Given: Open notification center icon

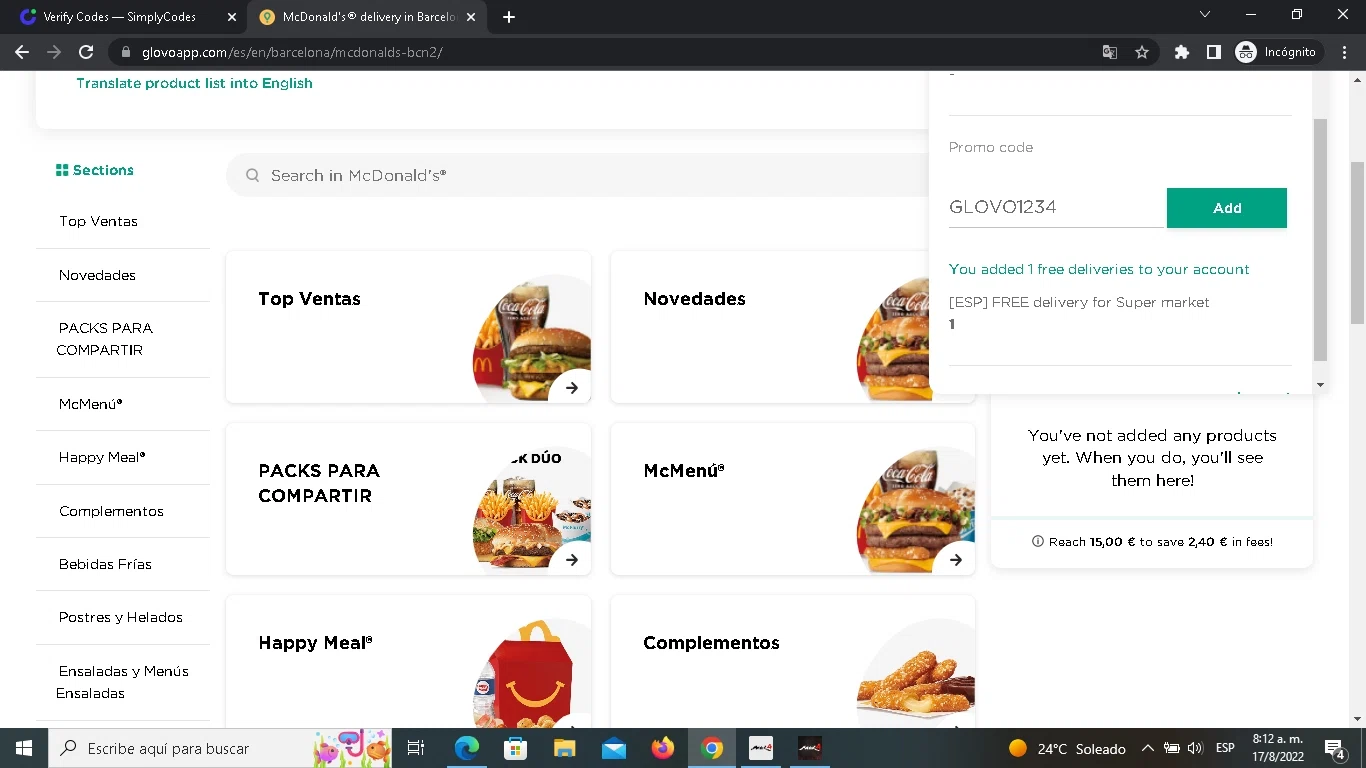Looking at the screenshot, I should click(x=1334, y=748).
